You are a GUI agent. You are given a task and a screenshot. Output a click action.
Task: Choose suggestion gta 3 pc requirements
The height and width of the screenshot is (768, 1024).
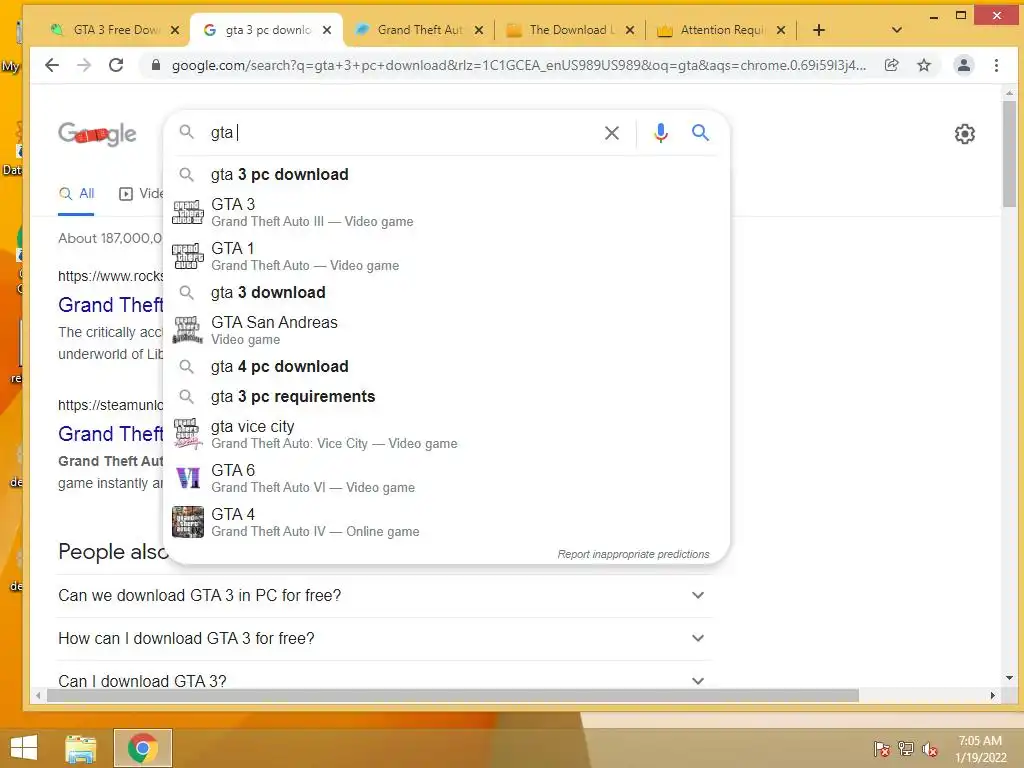pos(446,396)
